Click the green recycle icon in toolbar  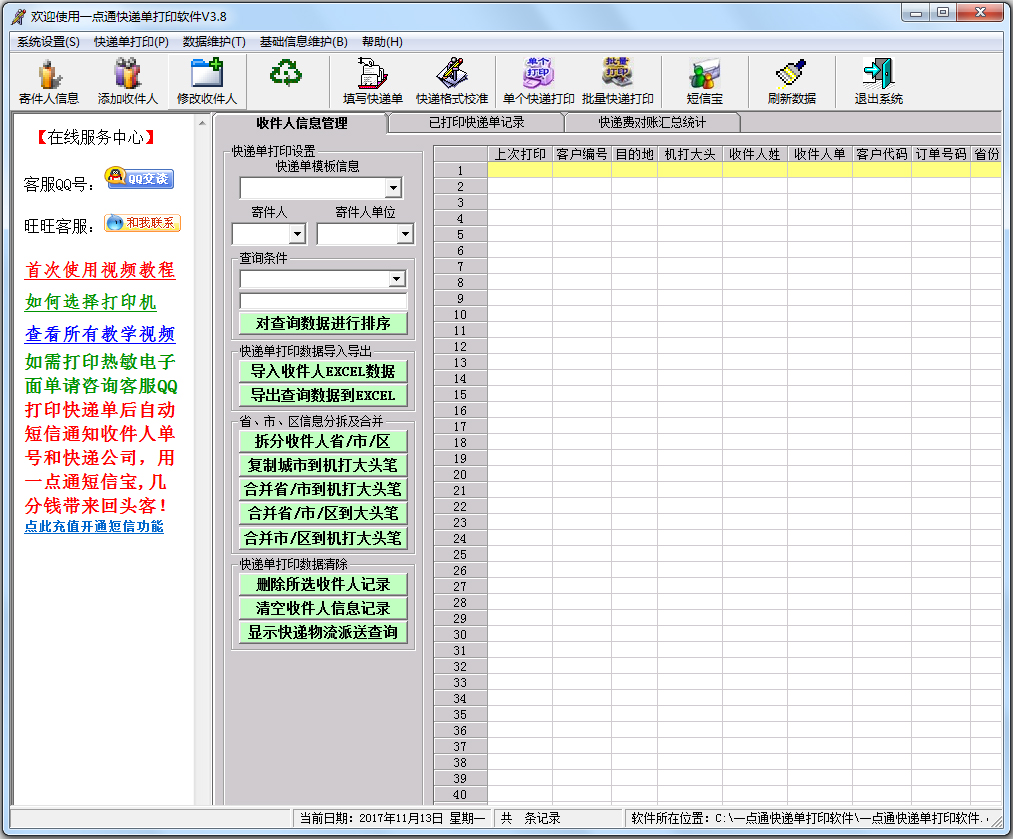(286, 73)
